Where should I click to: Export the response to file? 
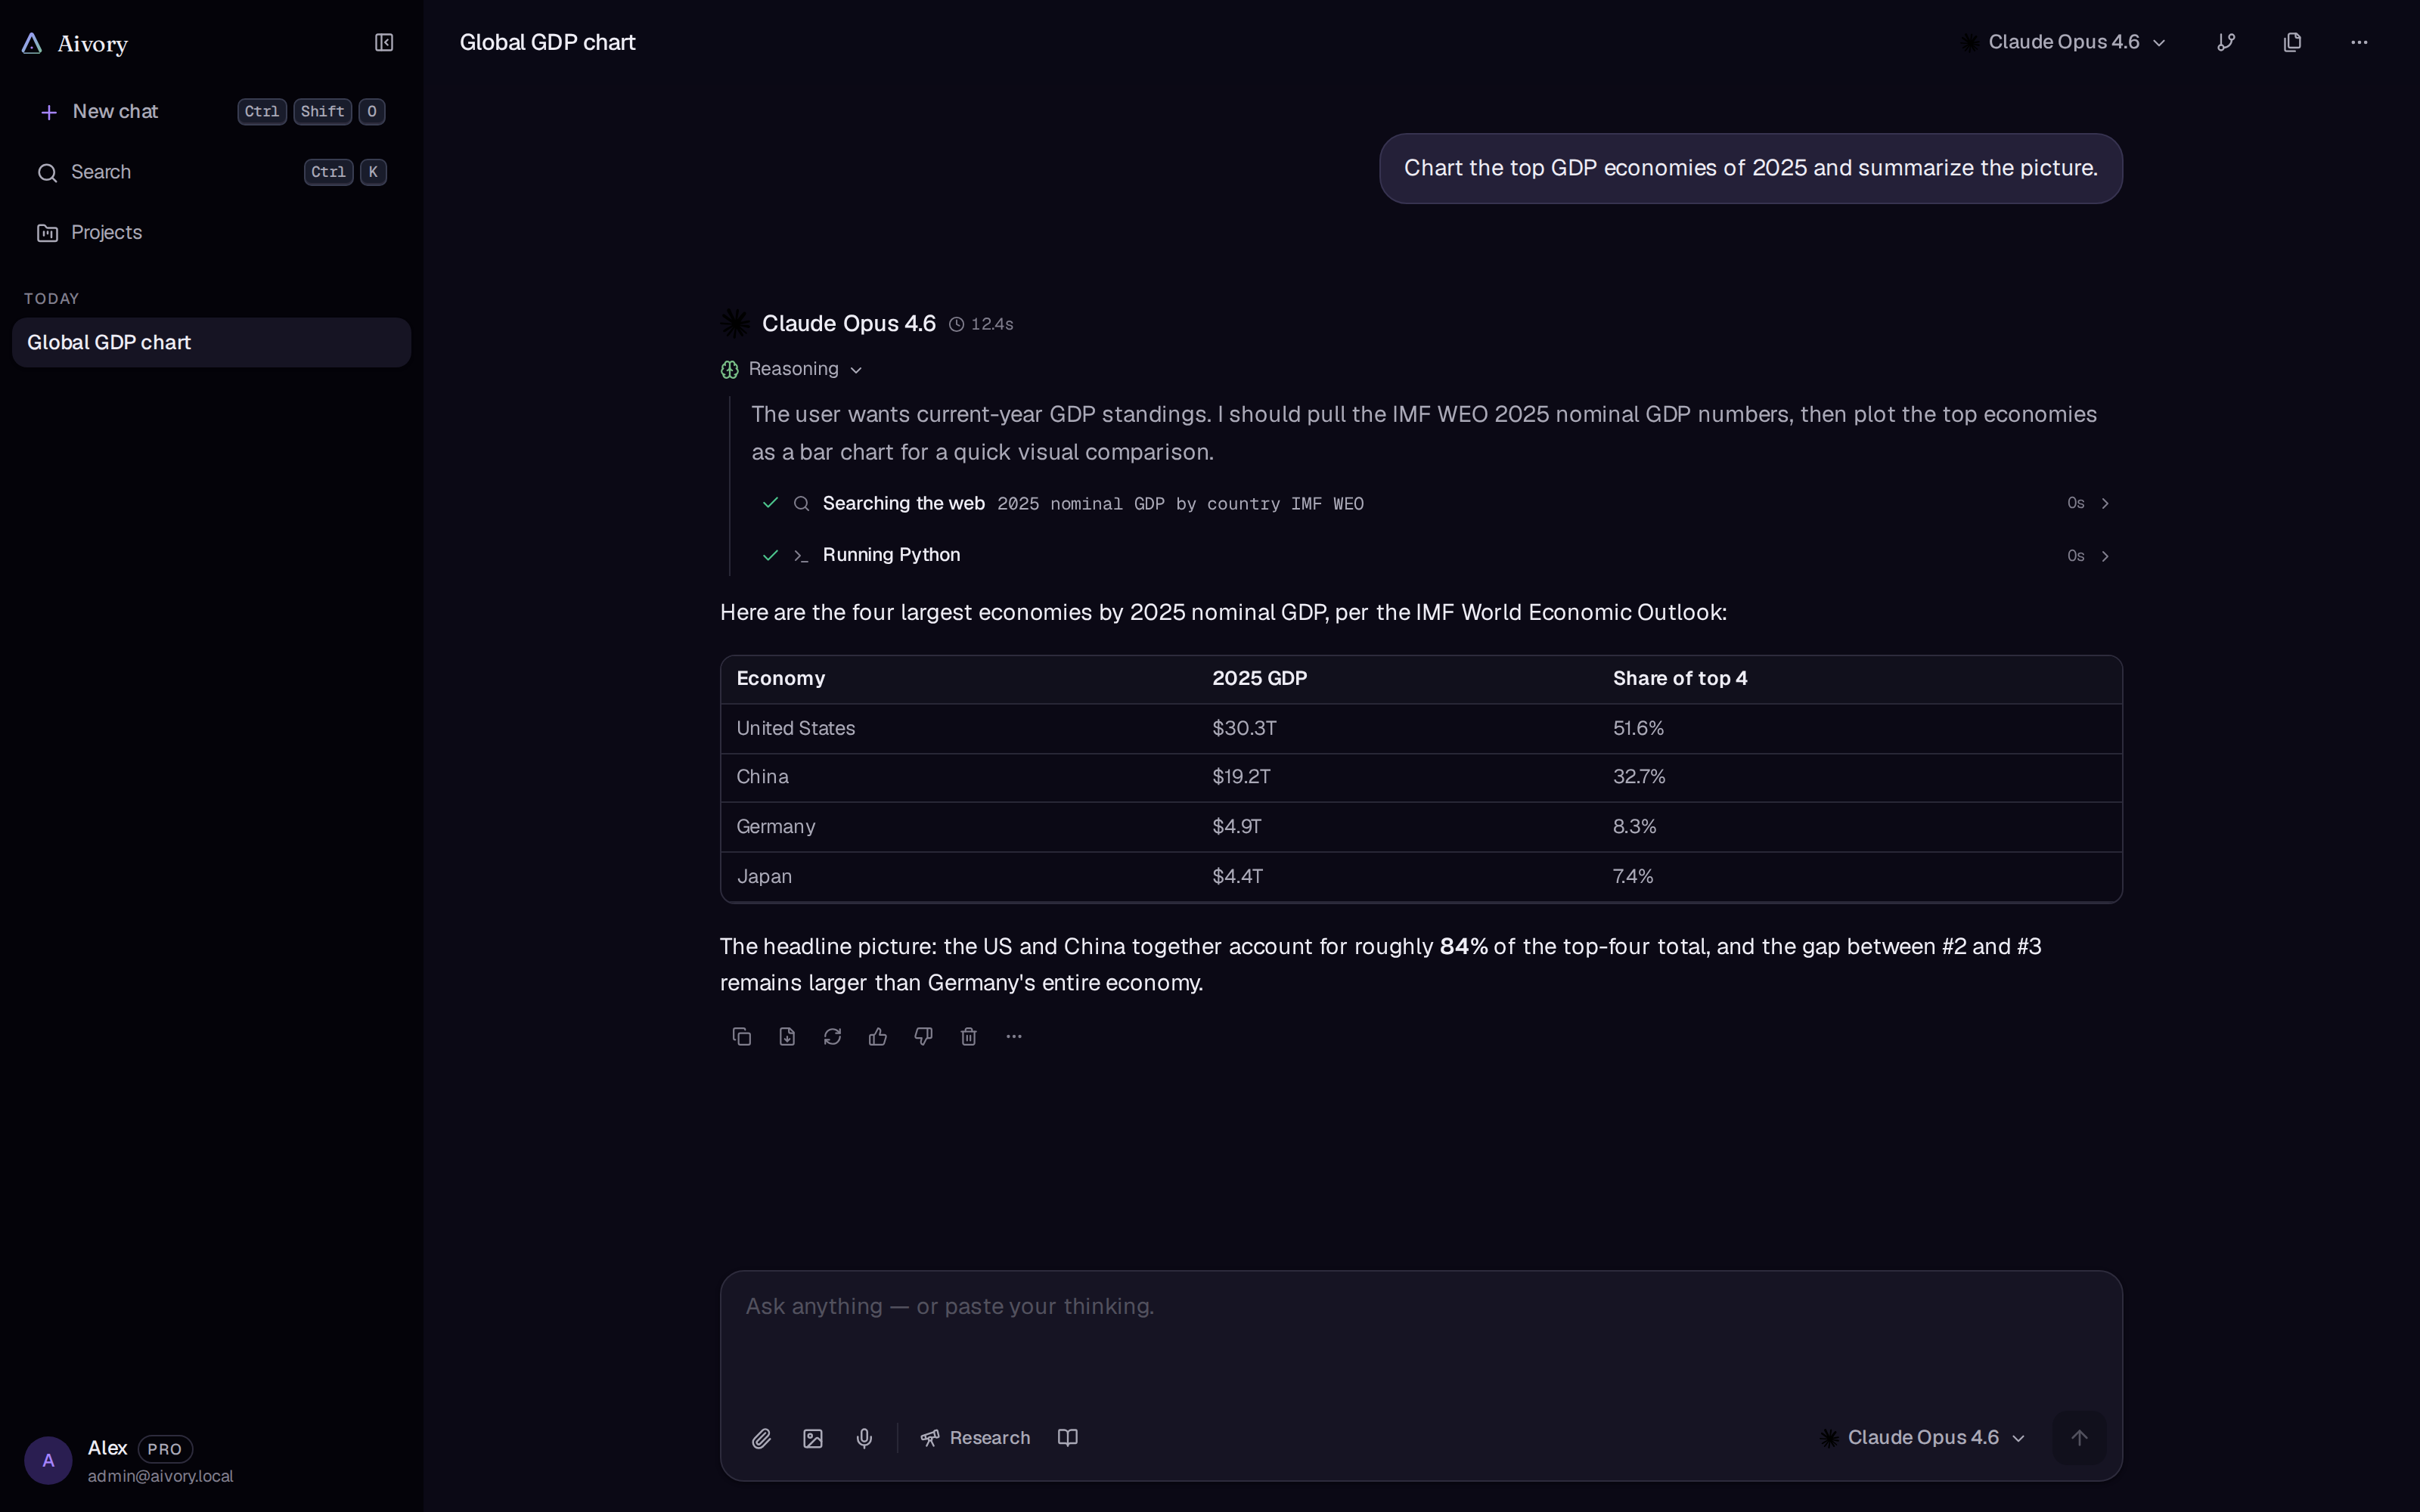pos(787,1036)
